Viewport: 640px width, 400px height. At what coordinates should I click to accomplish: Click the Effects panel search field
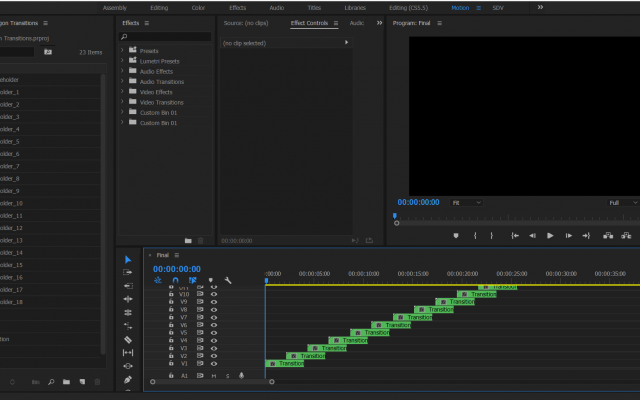coord(165,37)
